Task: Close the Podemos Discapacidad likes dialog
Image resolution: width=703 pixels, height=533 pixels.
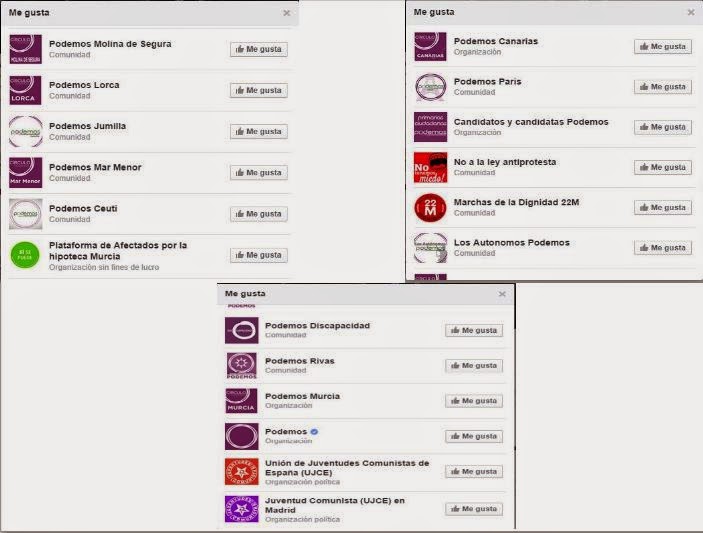Action: (x=502, y=294)
